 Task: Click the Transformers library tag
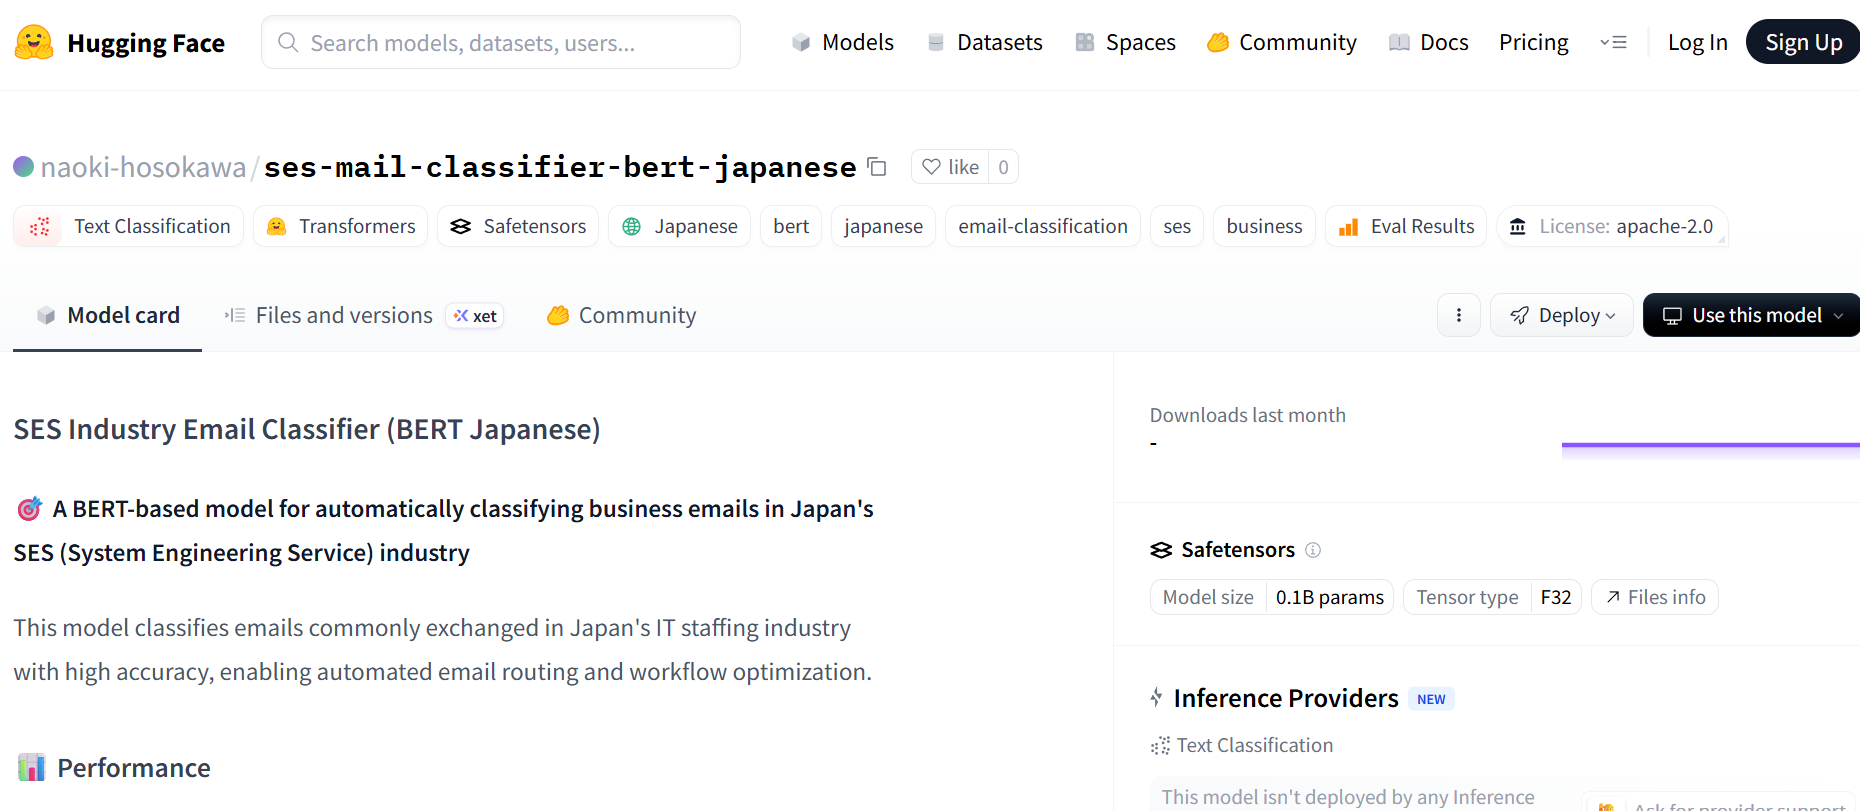point(341,226)
